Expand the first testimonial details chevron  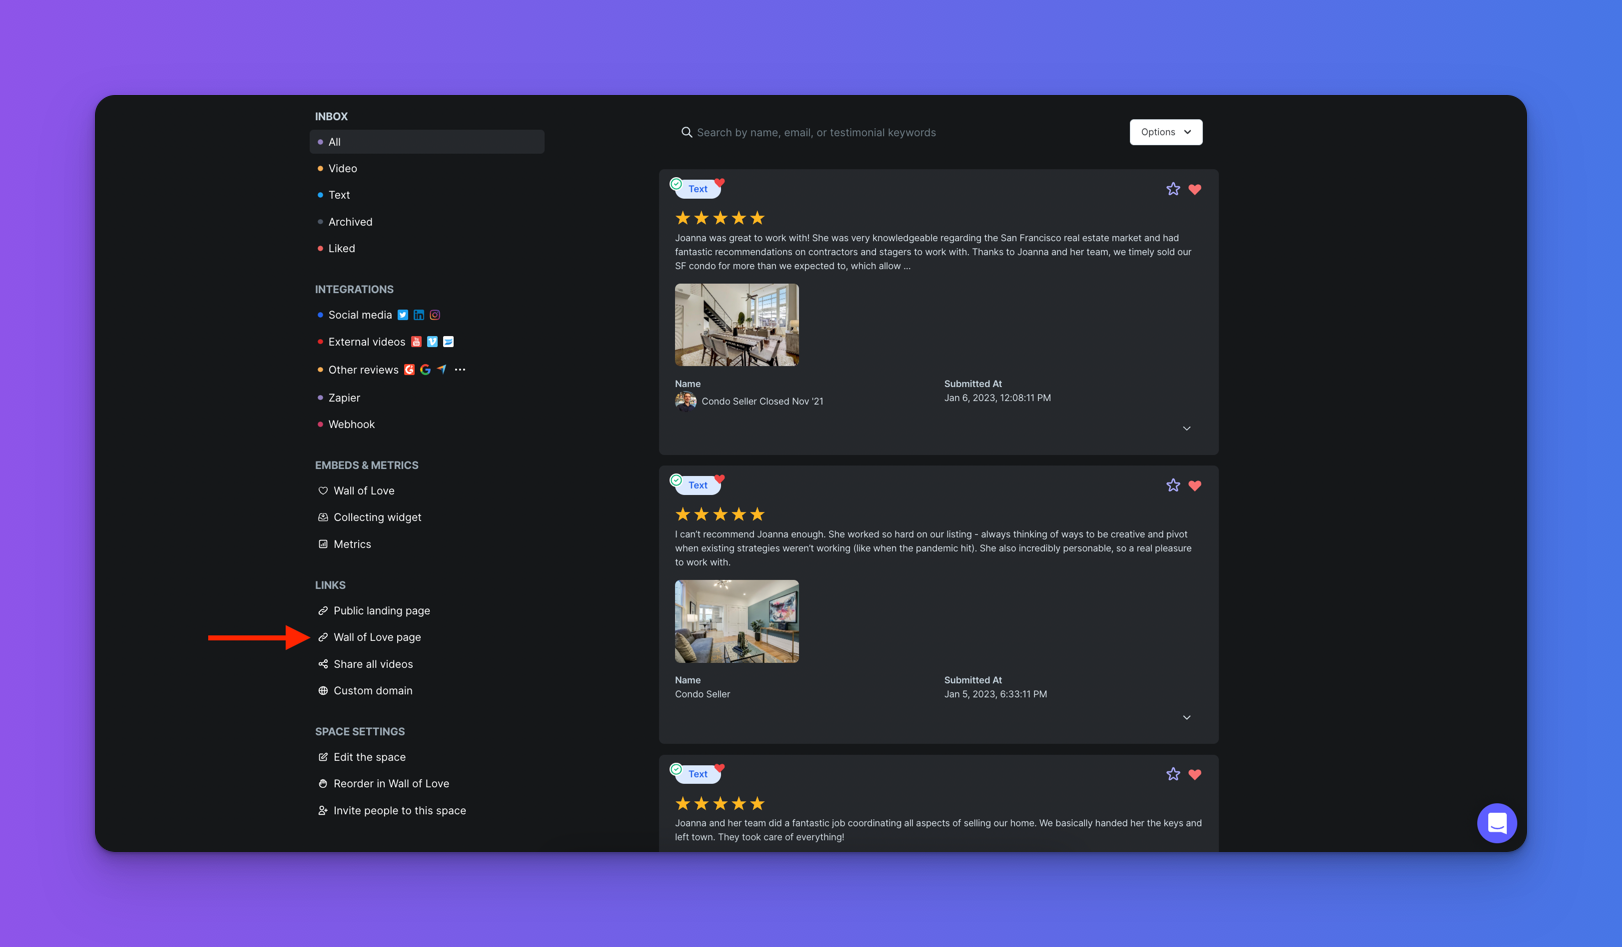[1187, 428]
